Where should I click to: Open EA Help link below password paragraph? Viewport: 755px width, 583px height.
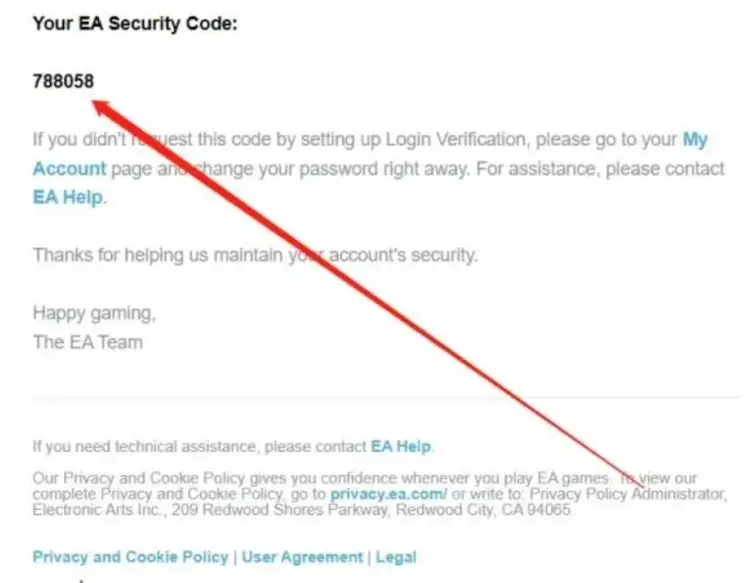pyautogui.click(x=68, y=197)
